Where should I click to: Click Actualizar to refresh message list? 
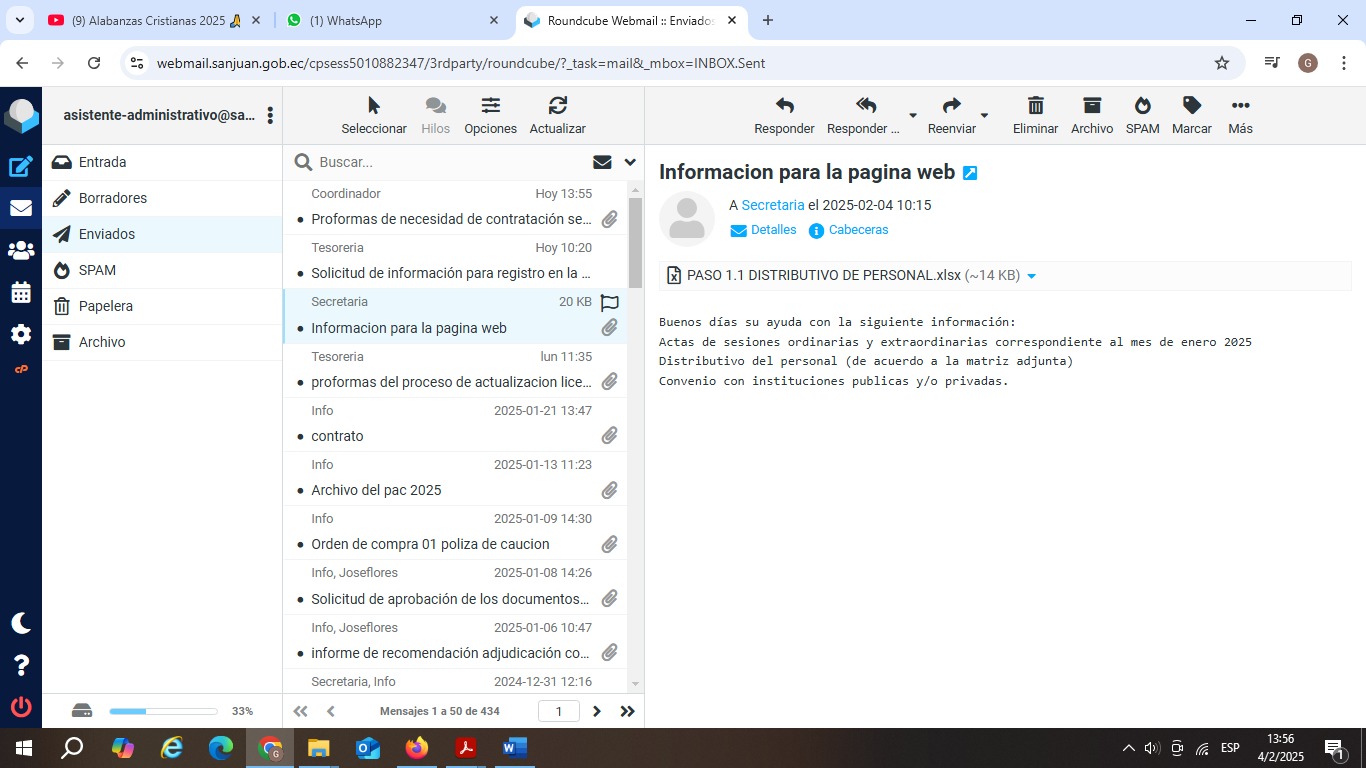557,116
